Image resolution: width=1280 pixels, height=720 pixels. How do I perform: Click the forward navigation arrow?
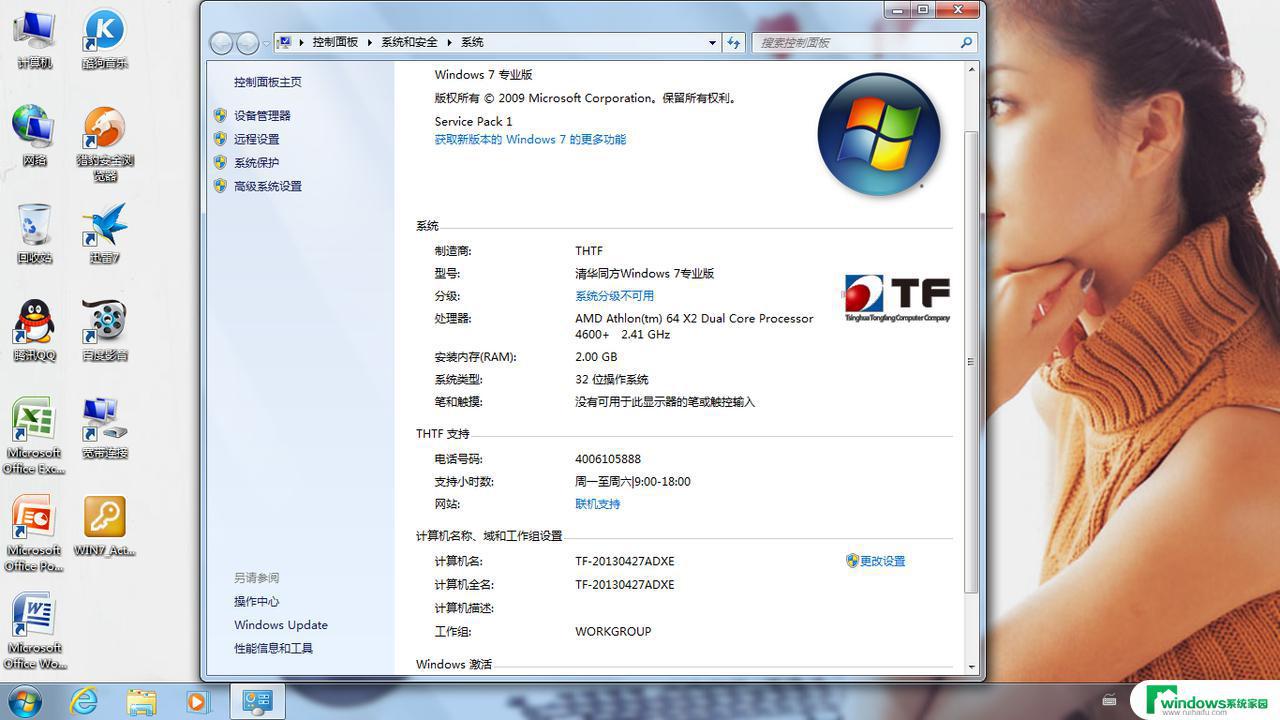(x=247, y=43)
